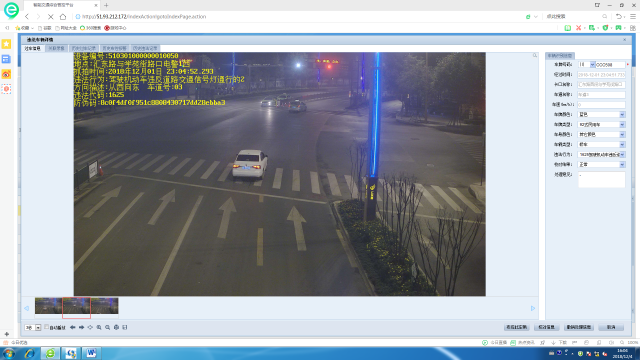Click the star favorites icon in the browser sidebar
The image size is (640, 360).
pos(6,44)
